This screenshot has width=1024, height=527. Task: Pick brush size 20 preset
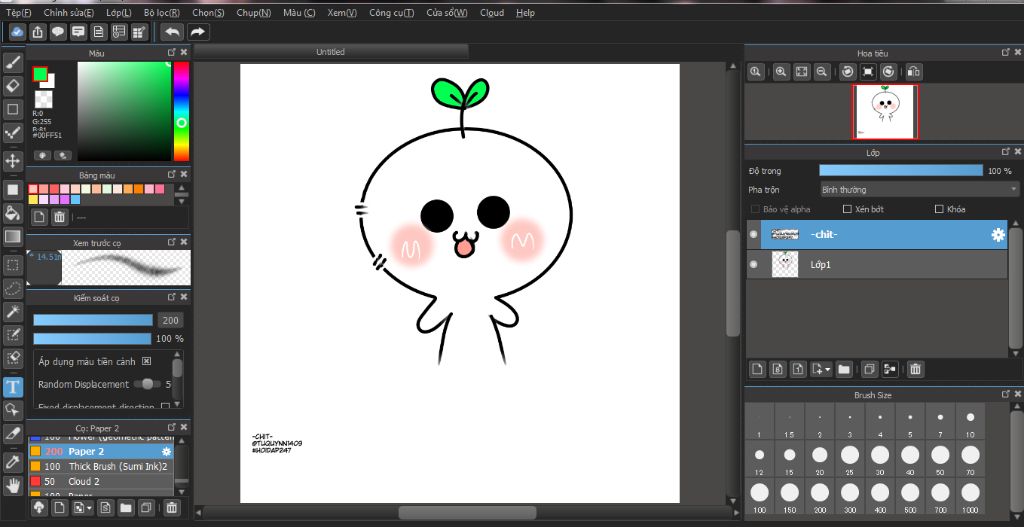pos(820,460)
